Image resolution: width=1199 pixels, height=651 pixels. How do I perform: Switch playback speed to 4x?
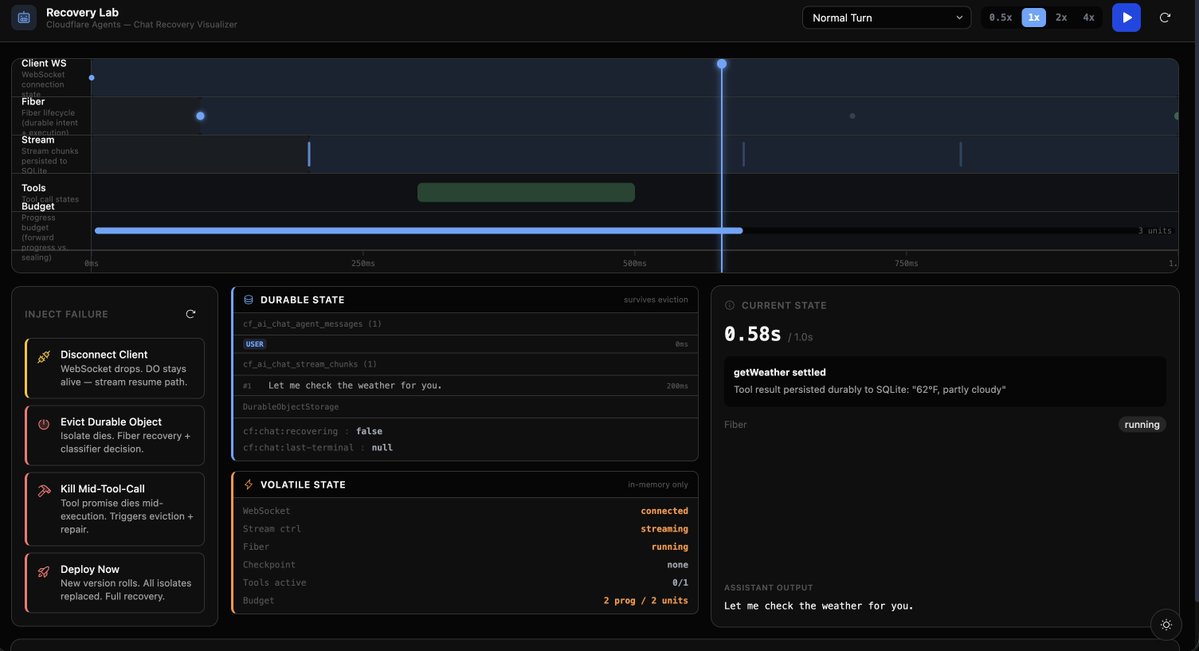[x=1088, y=18]
